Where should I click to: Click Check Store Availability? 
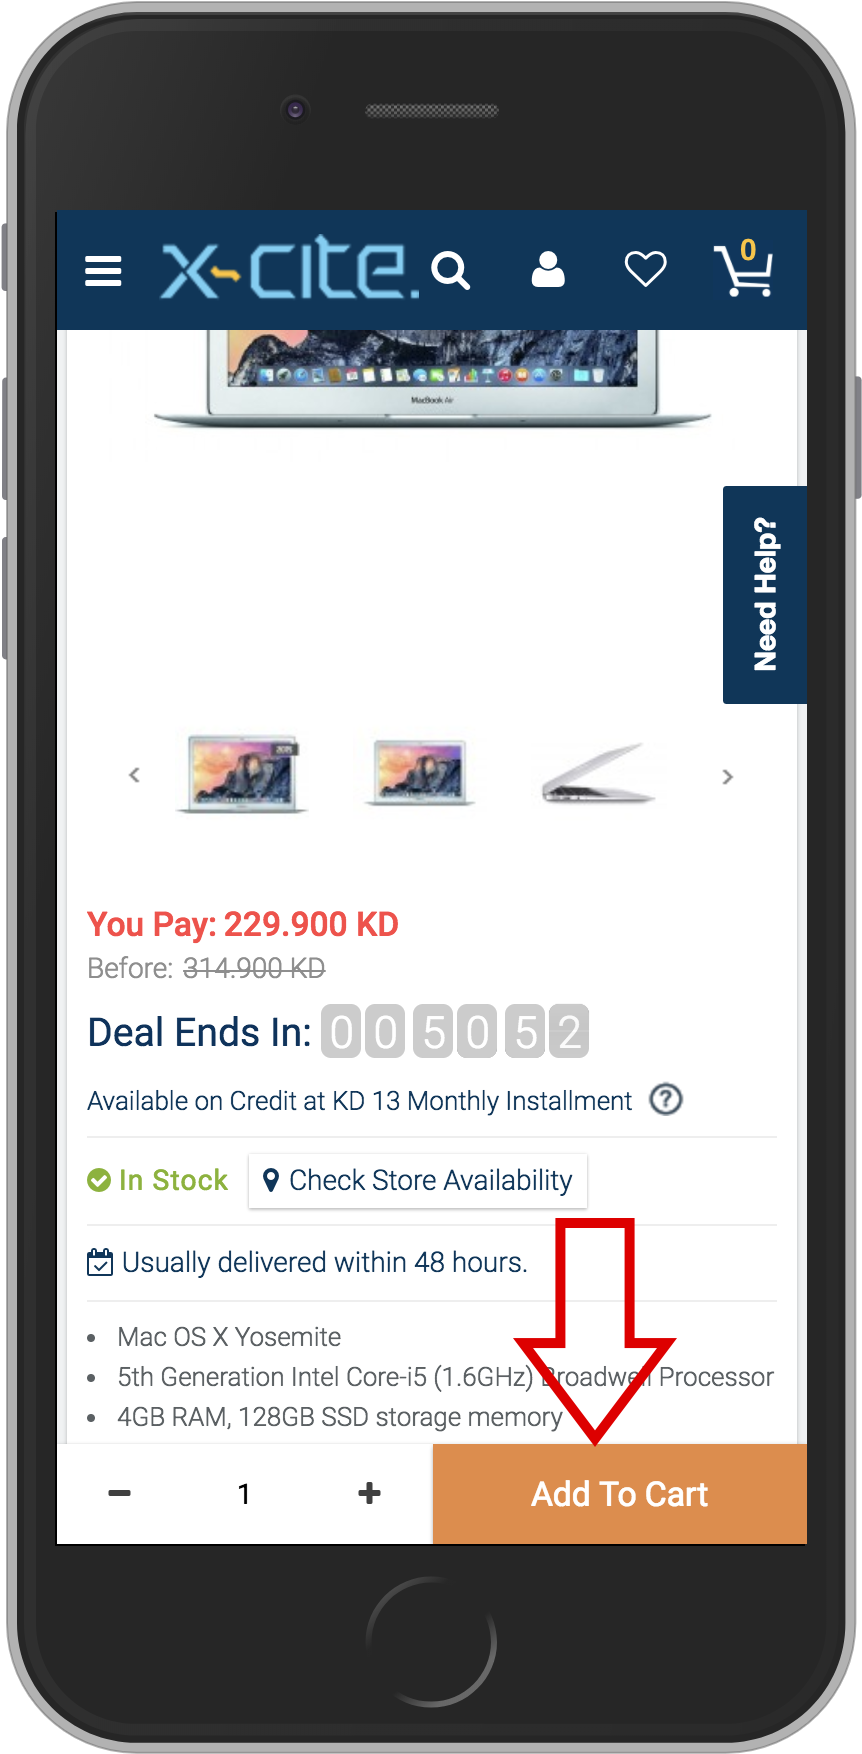418,1181
